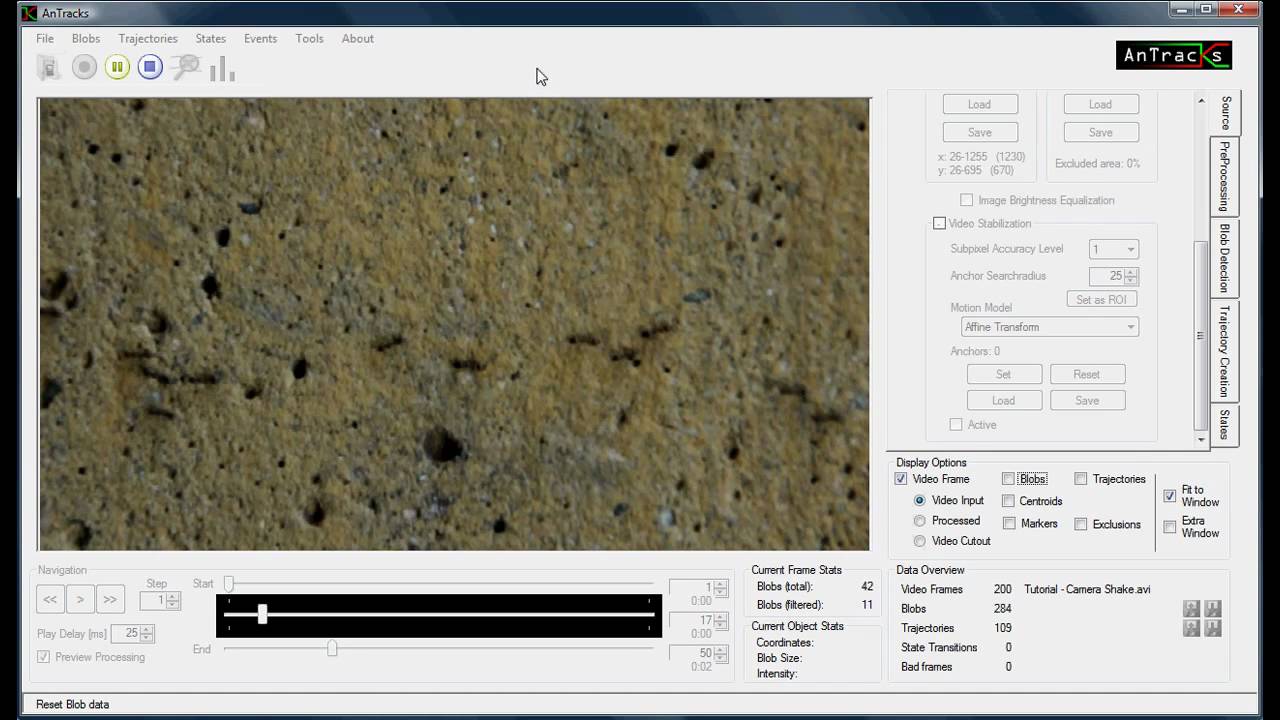Click the settings panel down scroll arrow
Screen dimensions: 1280x720
(x=1202, y=439)
